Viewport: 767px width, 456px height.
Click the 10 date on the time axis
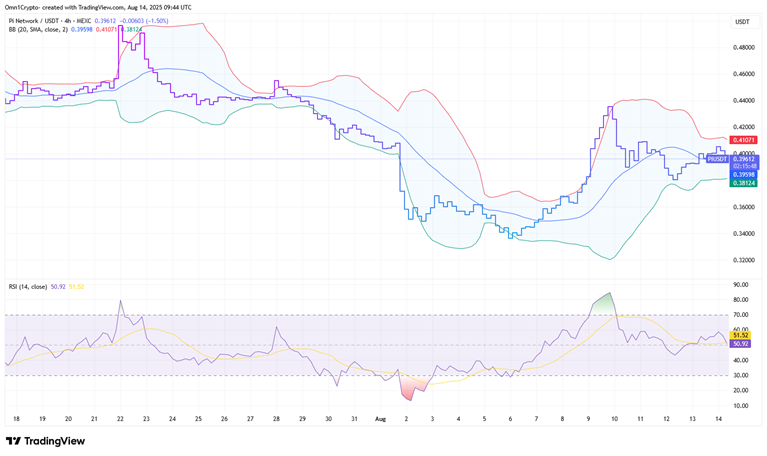[614, 420]
